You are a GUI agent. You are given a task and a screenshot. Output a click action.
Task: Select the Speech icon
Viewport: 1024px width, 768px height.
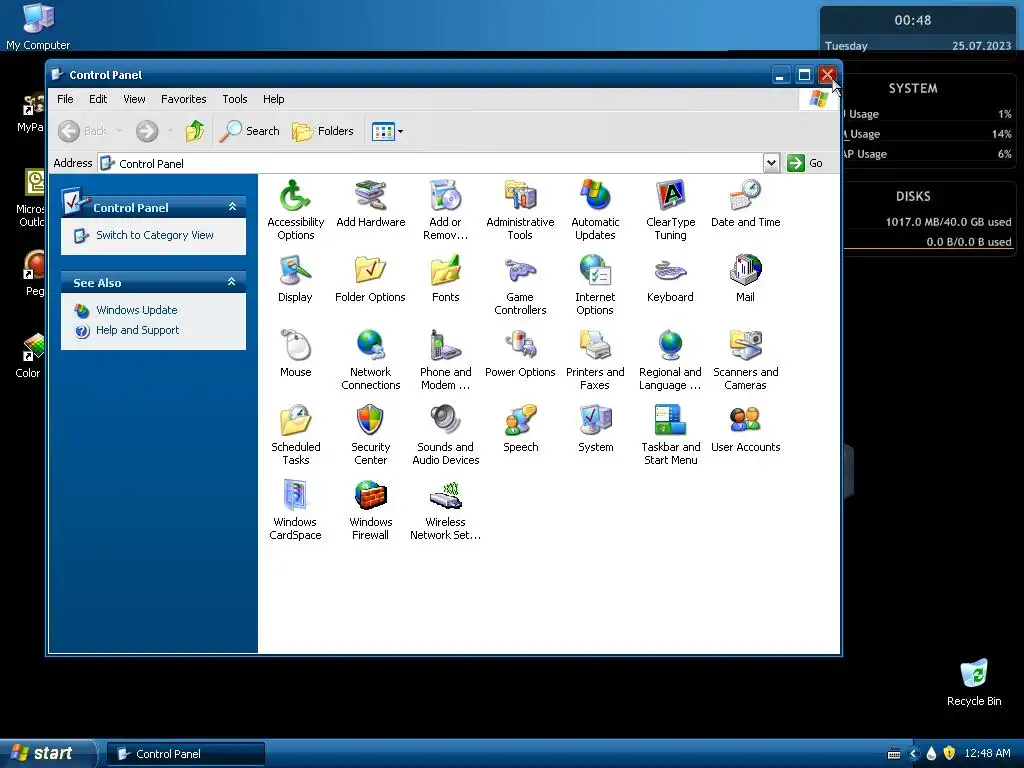(x=520, y=421)
